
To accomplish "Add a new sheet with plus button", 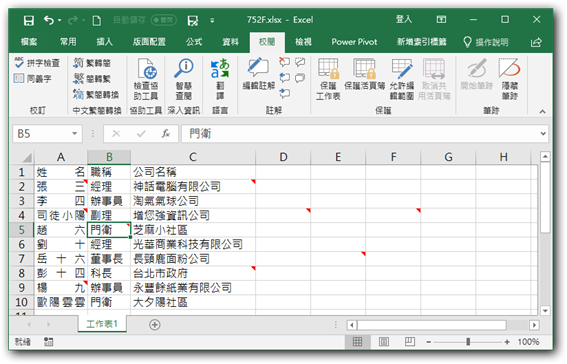I will 155,325.
